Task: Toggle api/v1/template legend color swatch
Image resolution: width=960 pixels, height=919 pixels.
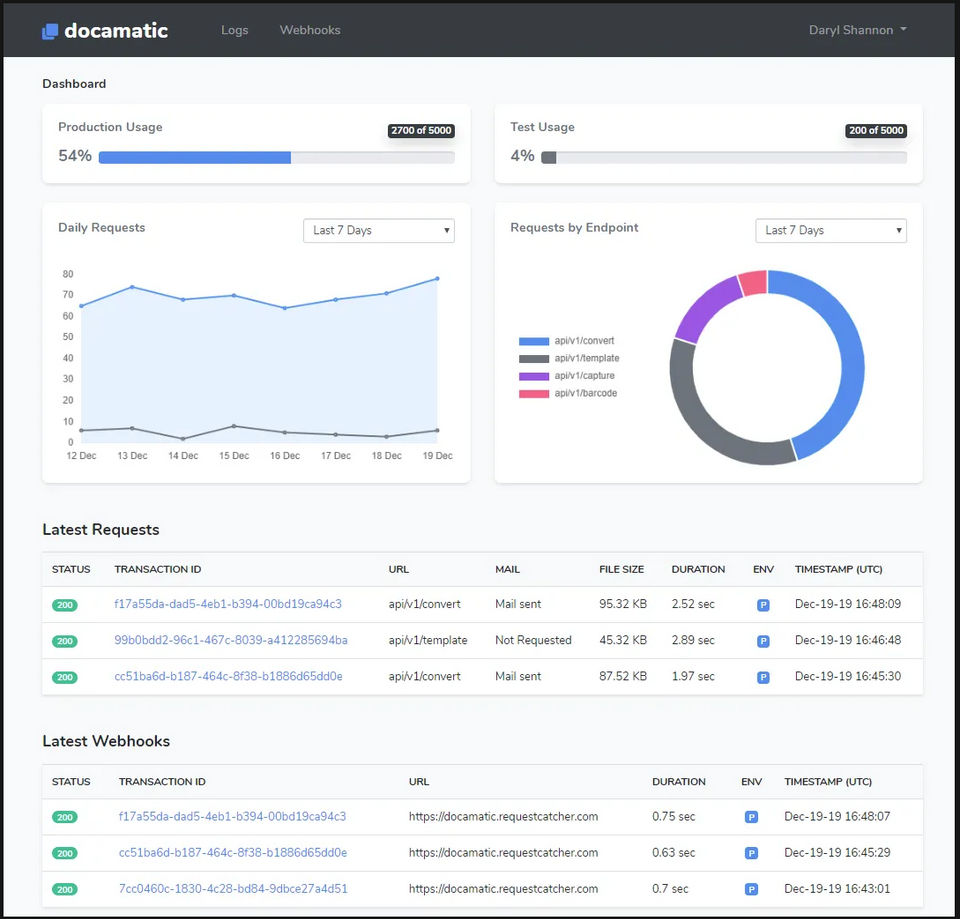Action: [534, 359]
